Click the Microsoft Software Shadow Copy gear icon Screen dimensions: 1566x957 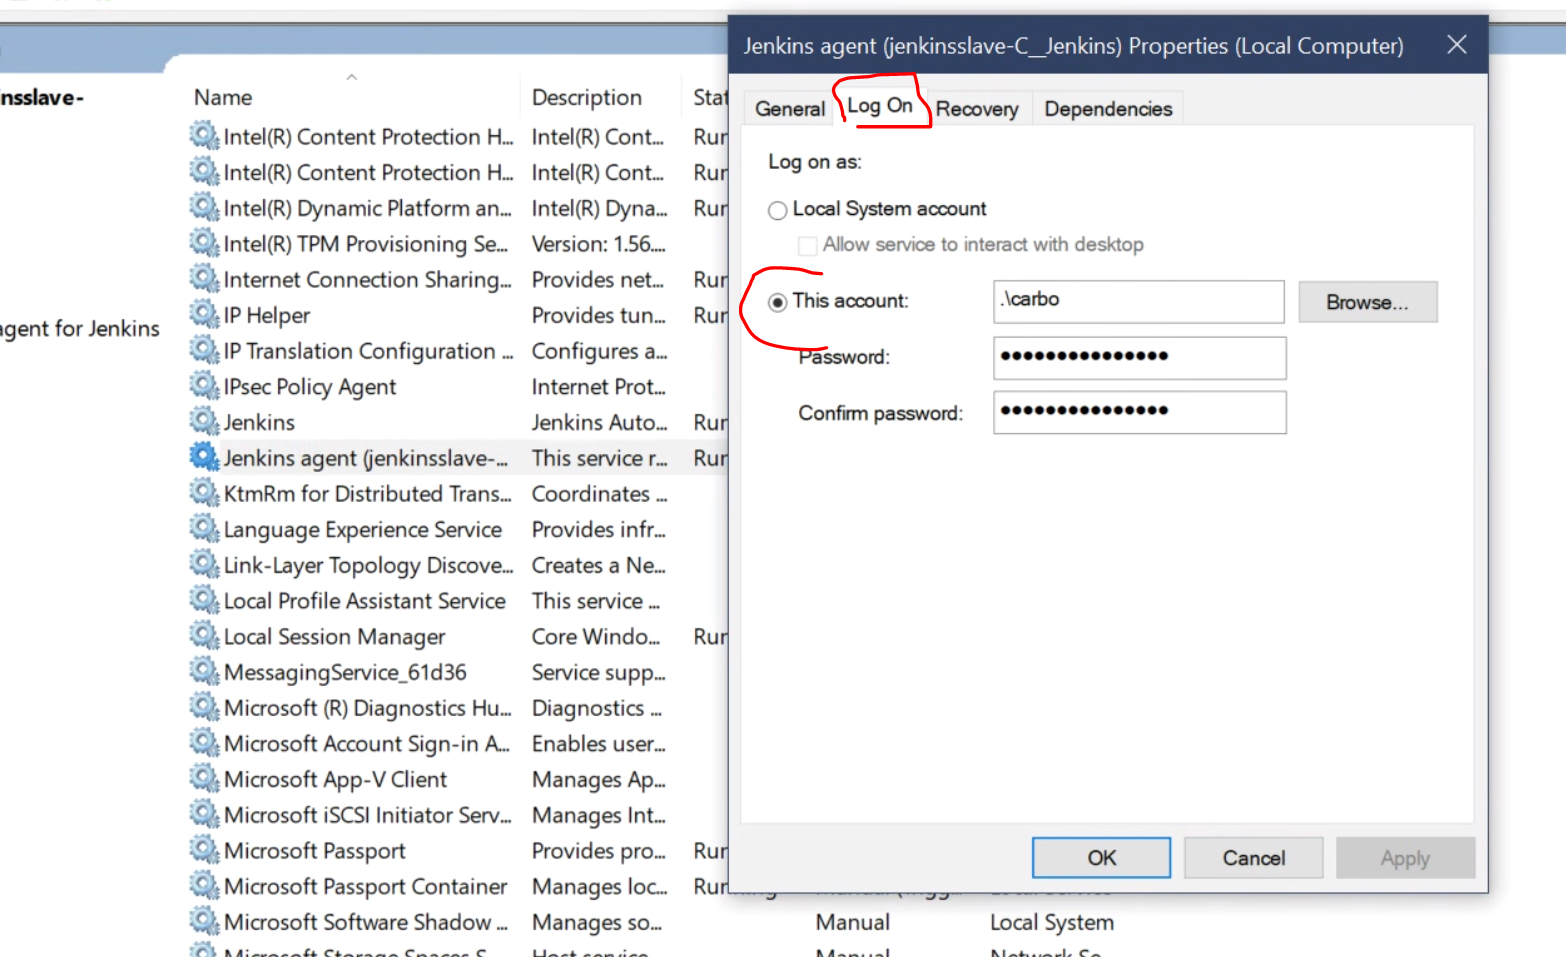click(204, 921)
